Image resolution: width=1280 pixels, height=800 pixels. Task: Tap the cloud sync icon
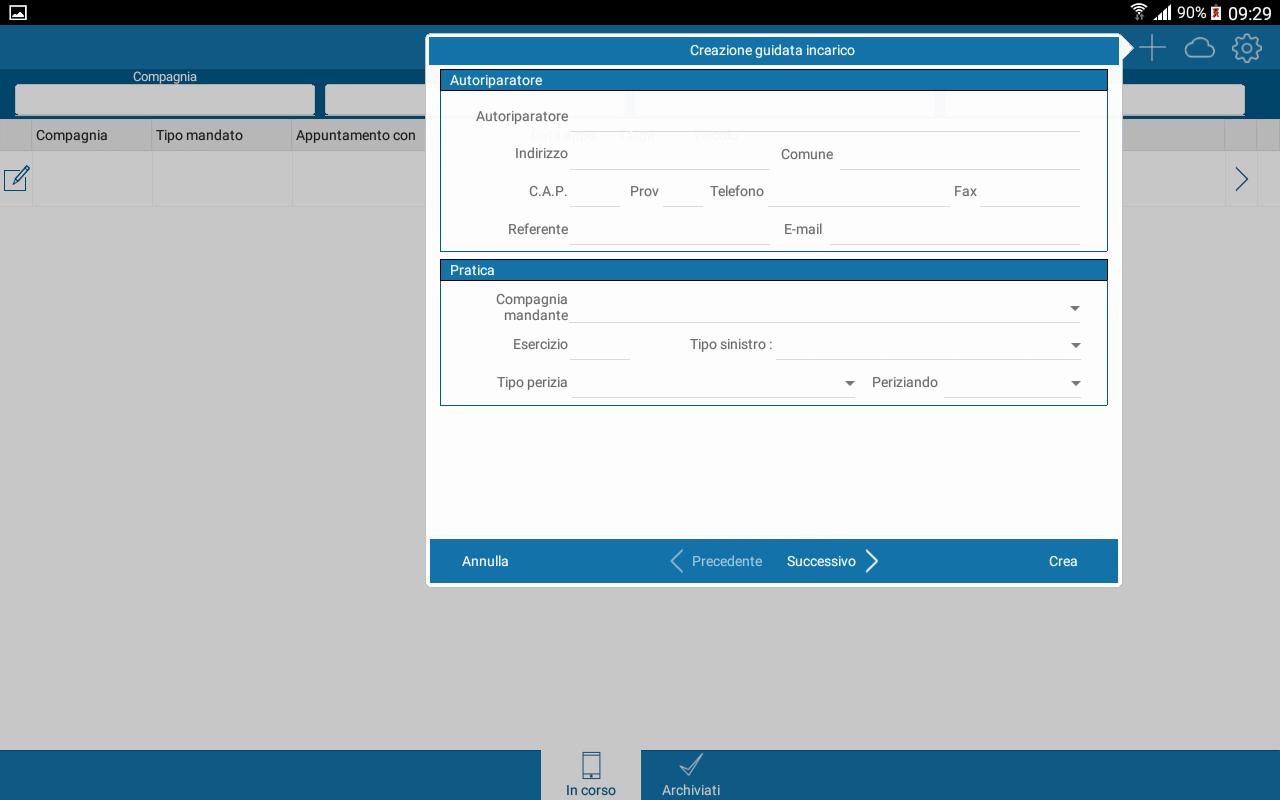(x=1199, y=48)
